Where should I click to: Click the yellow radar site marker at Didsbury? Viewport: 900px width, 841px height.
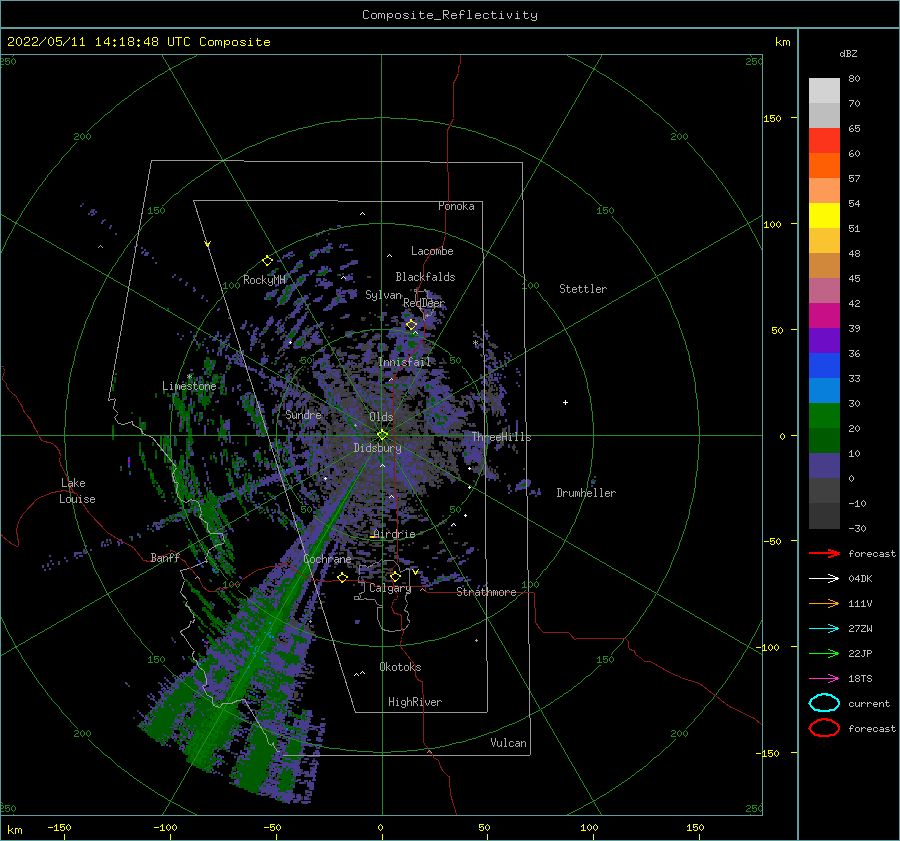pyautogui.click(x=382, y=435)
